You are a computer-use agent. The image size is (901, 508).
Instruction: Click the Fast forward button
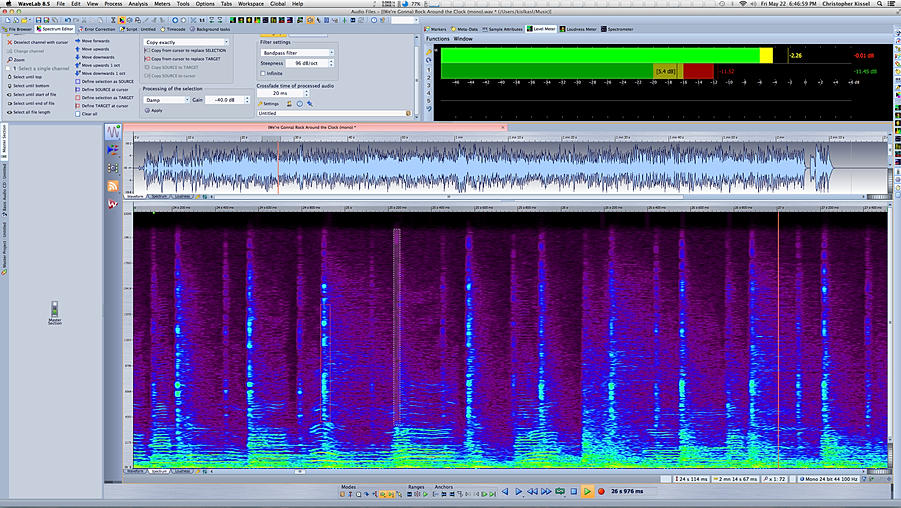coord(546,491)
